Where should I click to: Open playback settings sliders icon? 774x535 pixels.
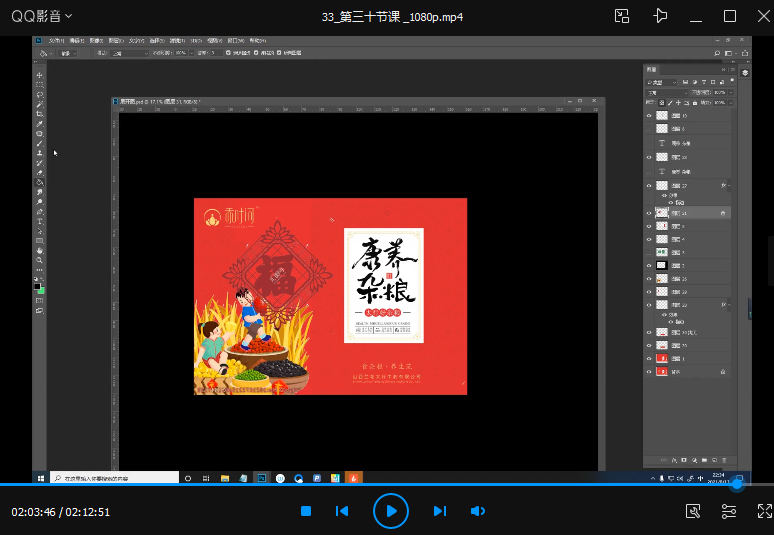pos(729,511)
